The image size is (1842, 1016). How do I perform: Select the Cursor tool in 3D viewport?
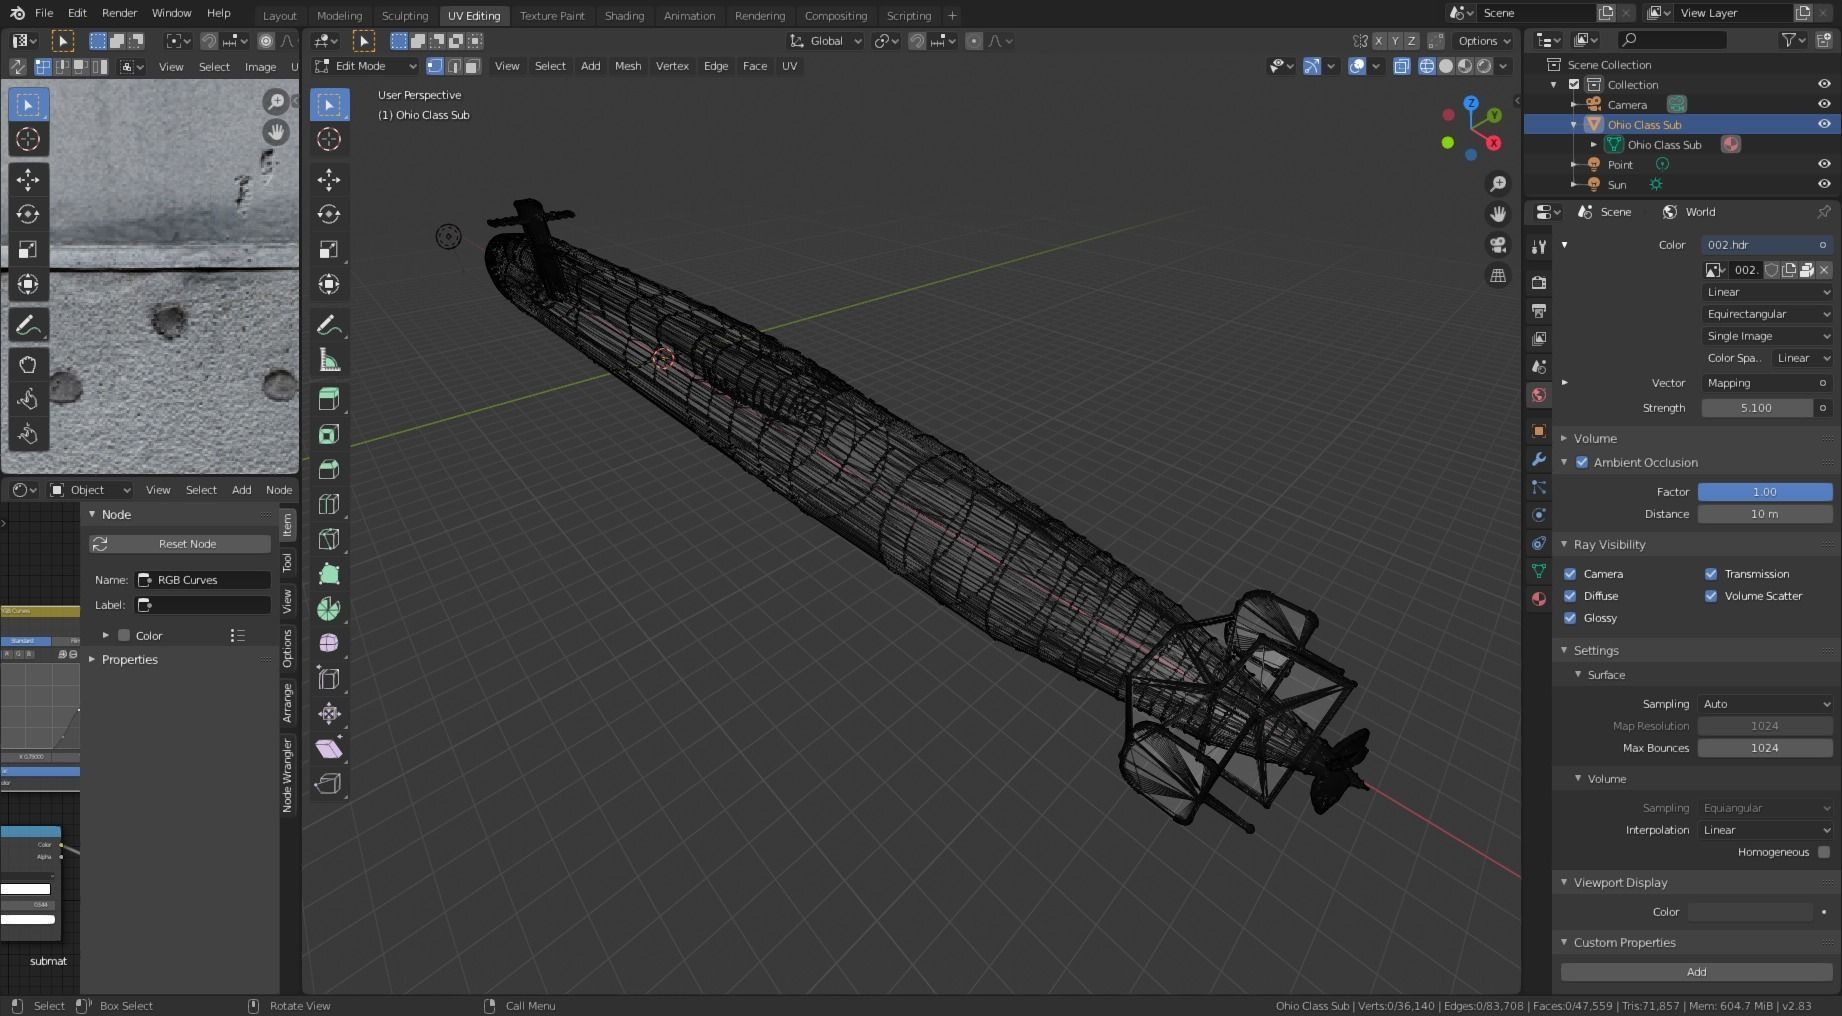329,139
